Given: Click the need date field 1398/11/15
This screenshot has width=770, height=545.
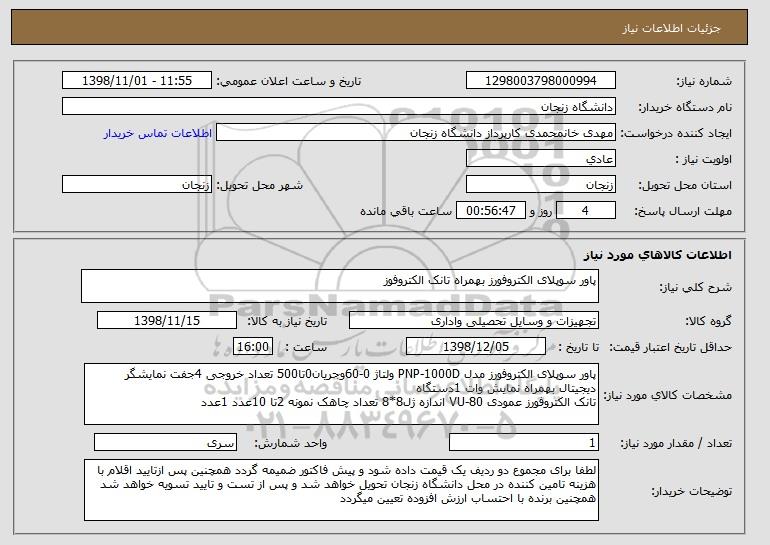Looking at the screenshot, I should (x=167, y=321).
